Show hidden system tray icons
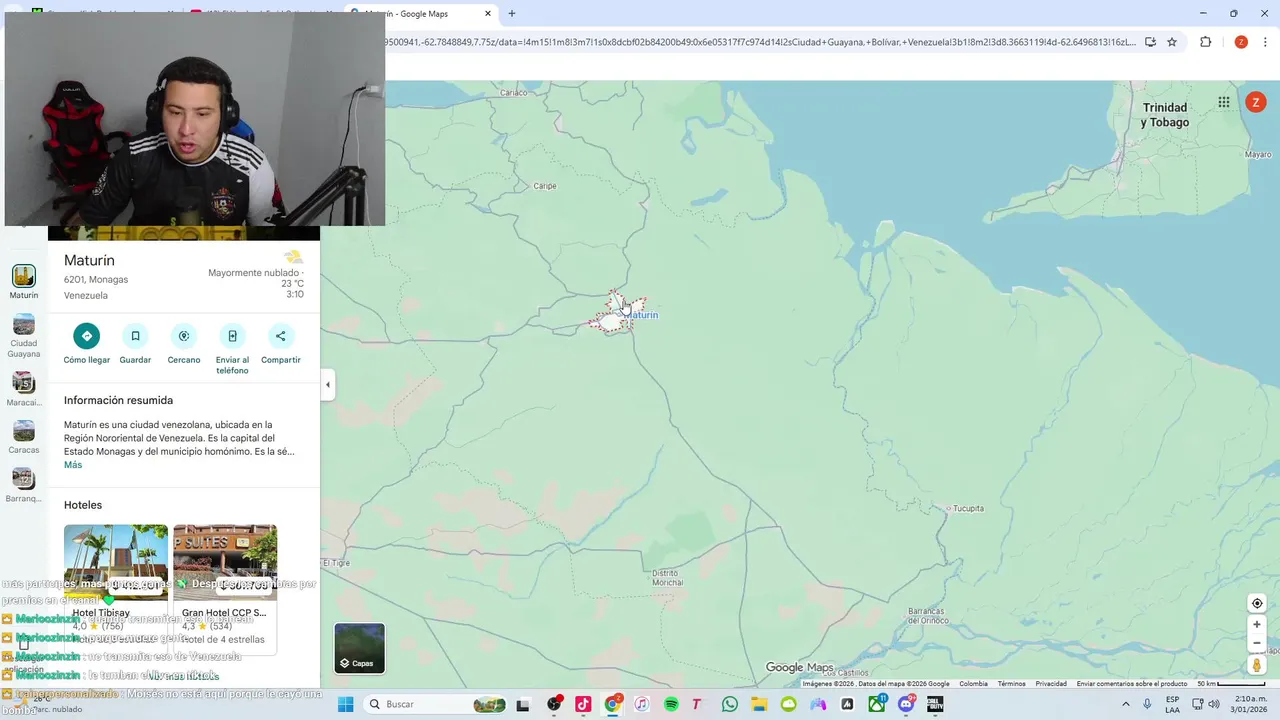 [x=1127, y=704]
